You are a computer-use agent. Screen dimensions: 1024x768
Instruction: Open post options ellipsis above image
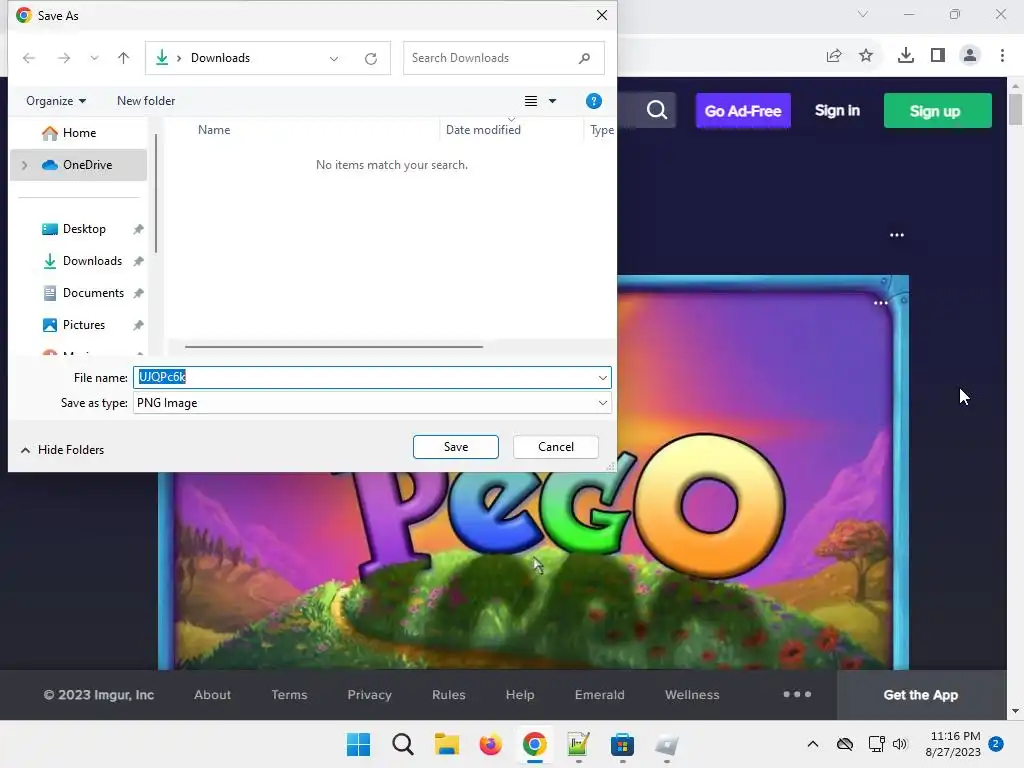pyautogui.click(x=897, y=235)
